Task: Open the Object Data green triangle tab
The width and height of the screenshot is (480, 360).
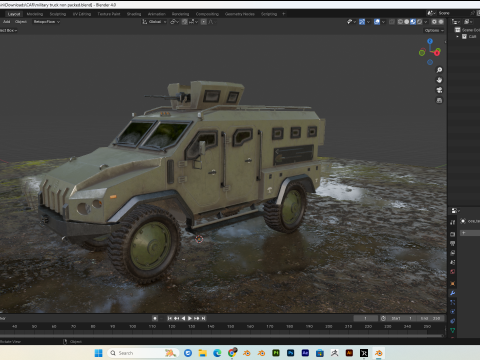Action: 453,330
